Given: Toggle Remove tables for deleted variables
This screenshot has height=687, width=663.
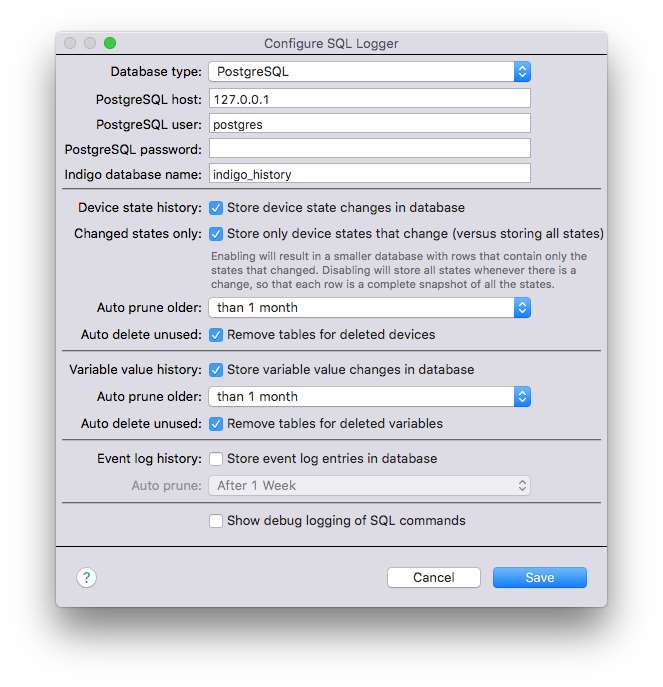Looking at the screenshot, I should coord(216,424).
